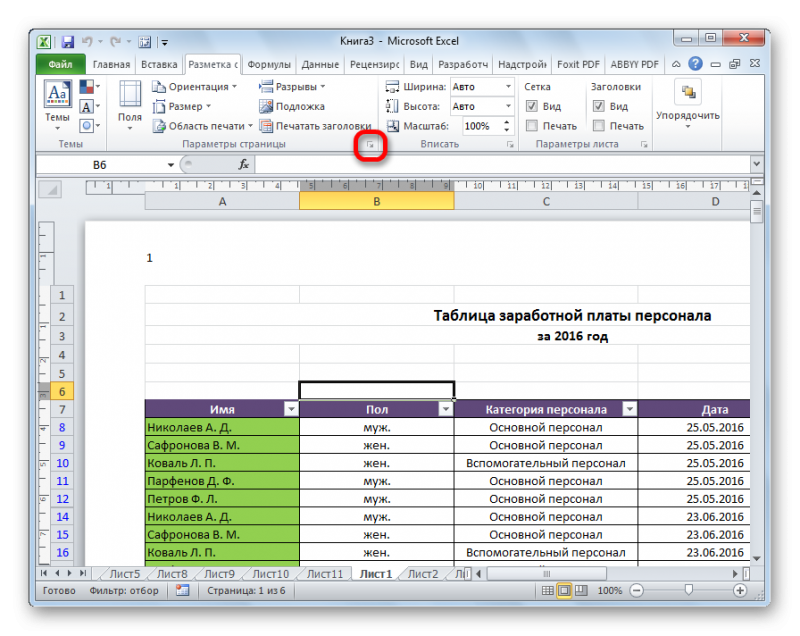Click the Undo arrow icon
This screenshot has height=636, width=800.
click(x=87, y=41)
